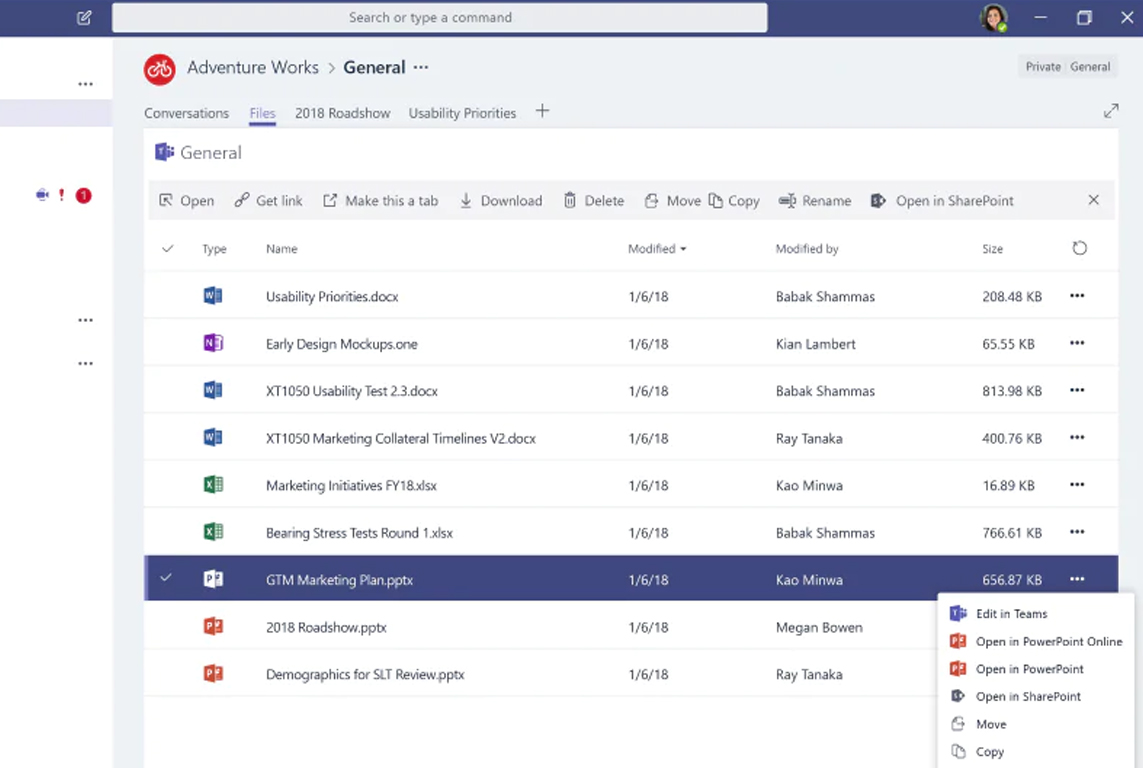This screenshot has width=1143, height=768.
Task: Open more options for XT1050 Marketing Collateral Timelines
Action: point(1077,438)
